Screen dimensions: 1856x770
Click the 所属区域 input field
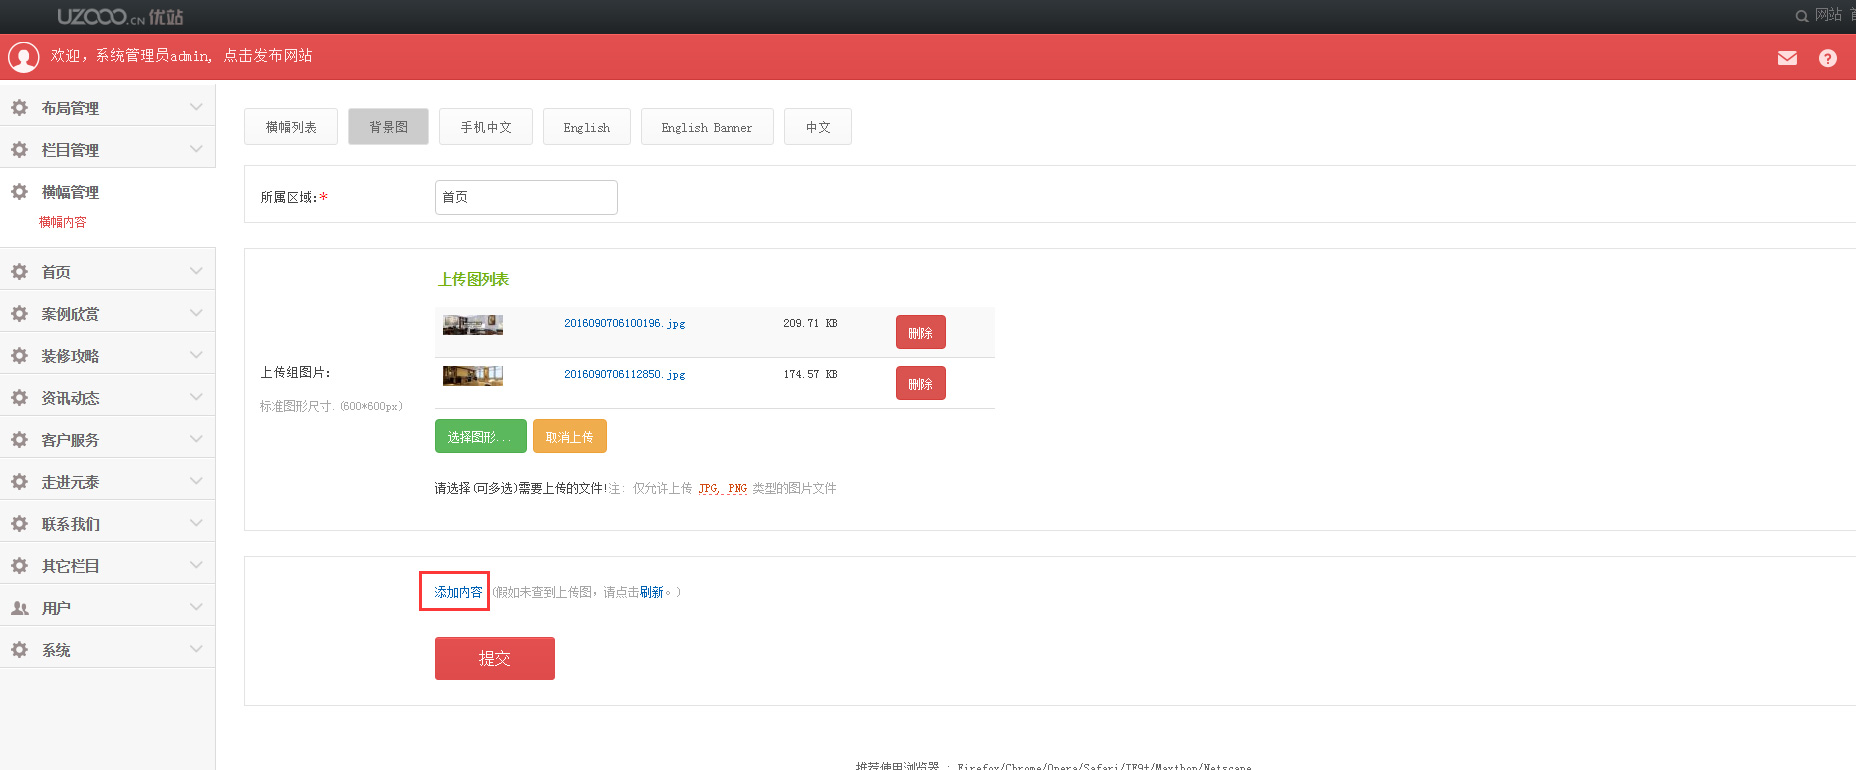coord(526,197)
